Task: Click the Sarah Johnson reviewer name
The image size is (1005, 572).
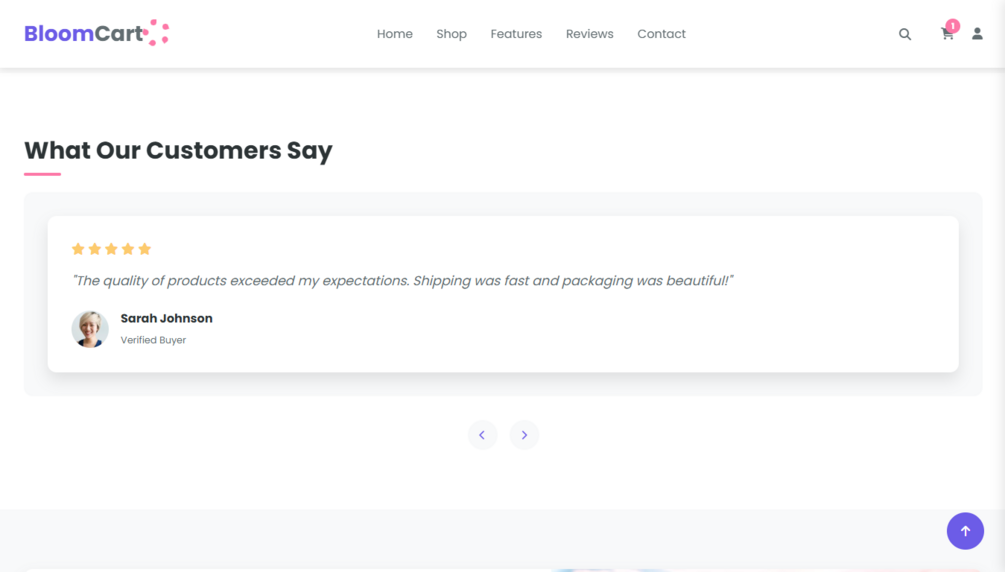Action: pos(167,318)
